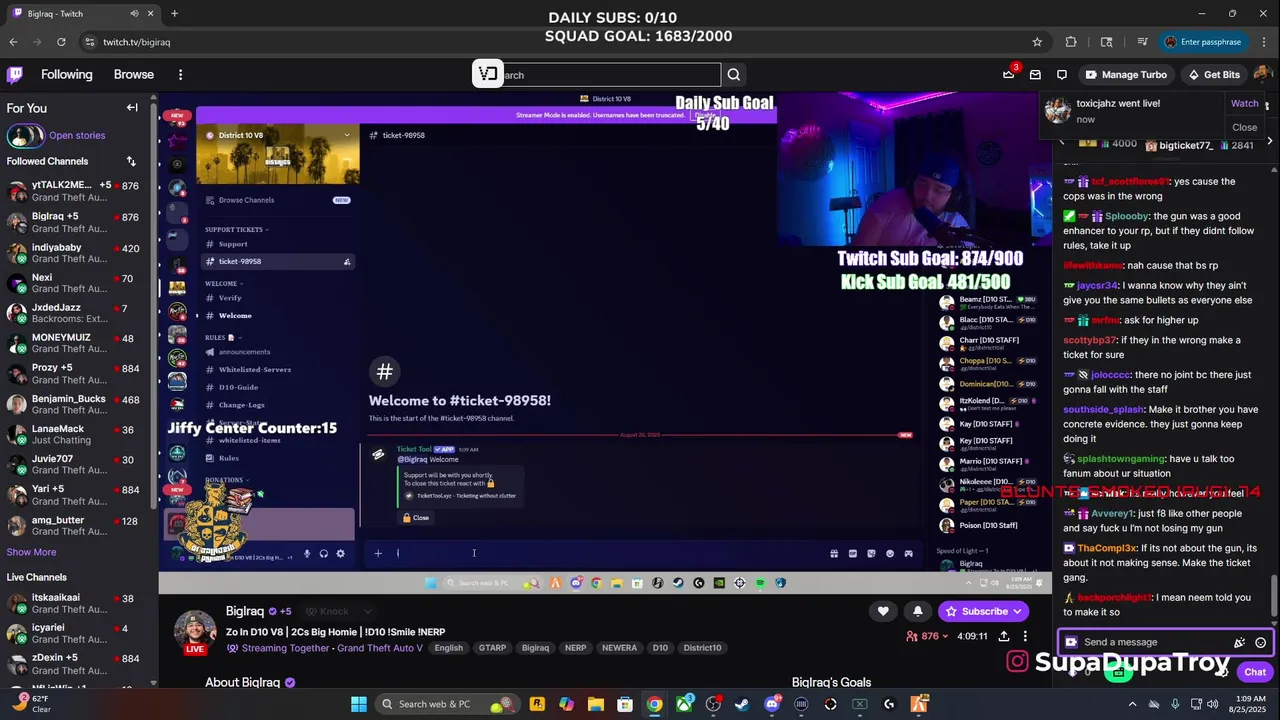This screenshot has width=1280, height=720.
Task: Show hidden system tray icons
Action: click(x=1132, y=704)
